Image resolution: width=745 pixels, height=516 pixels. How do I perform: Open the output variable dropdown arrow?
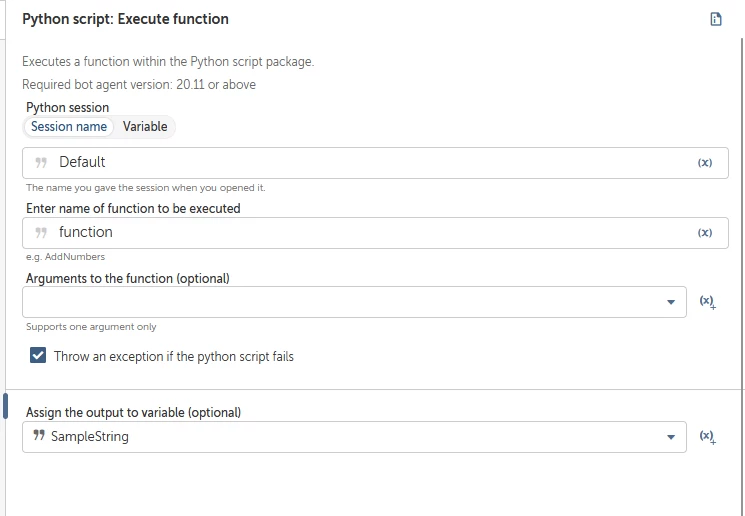[671, 437]
